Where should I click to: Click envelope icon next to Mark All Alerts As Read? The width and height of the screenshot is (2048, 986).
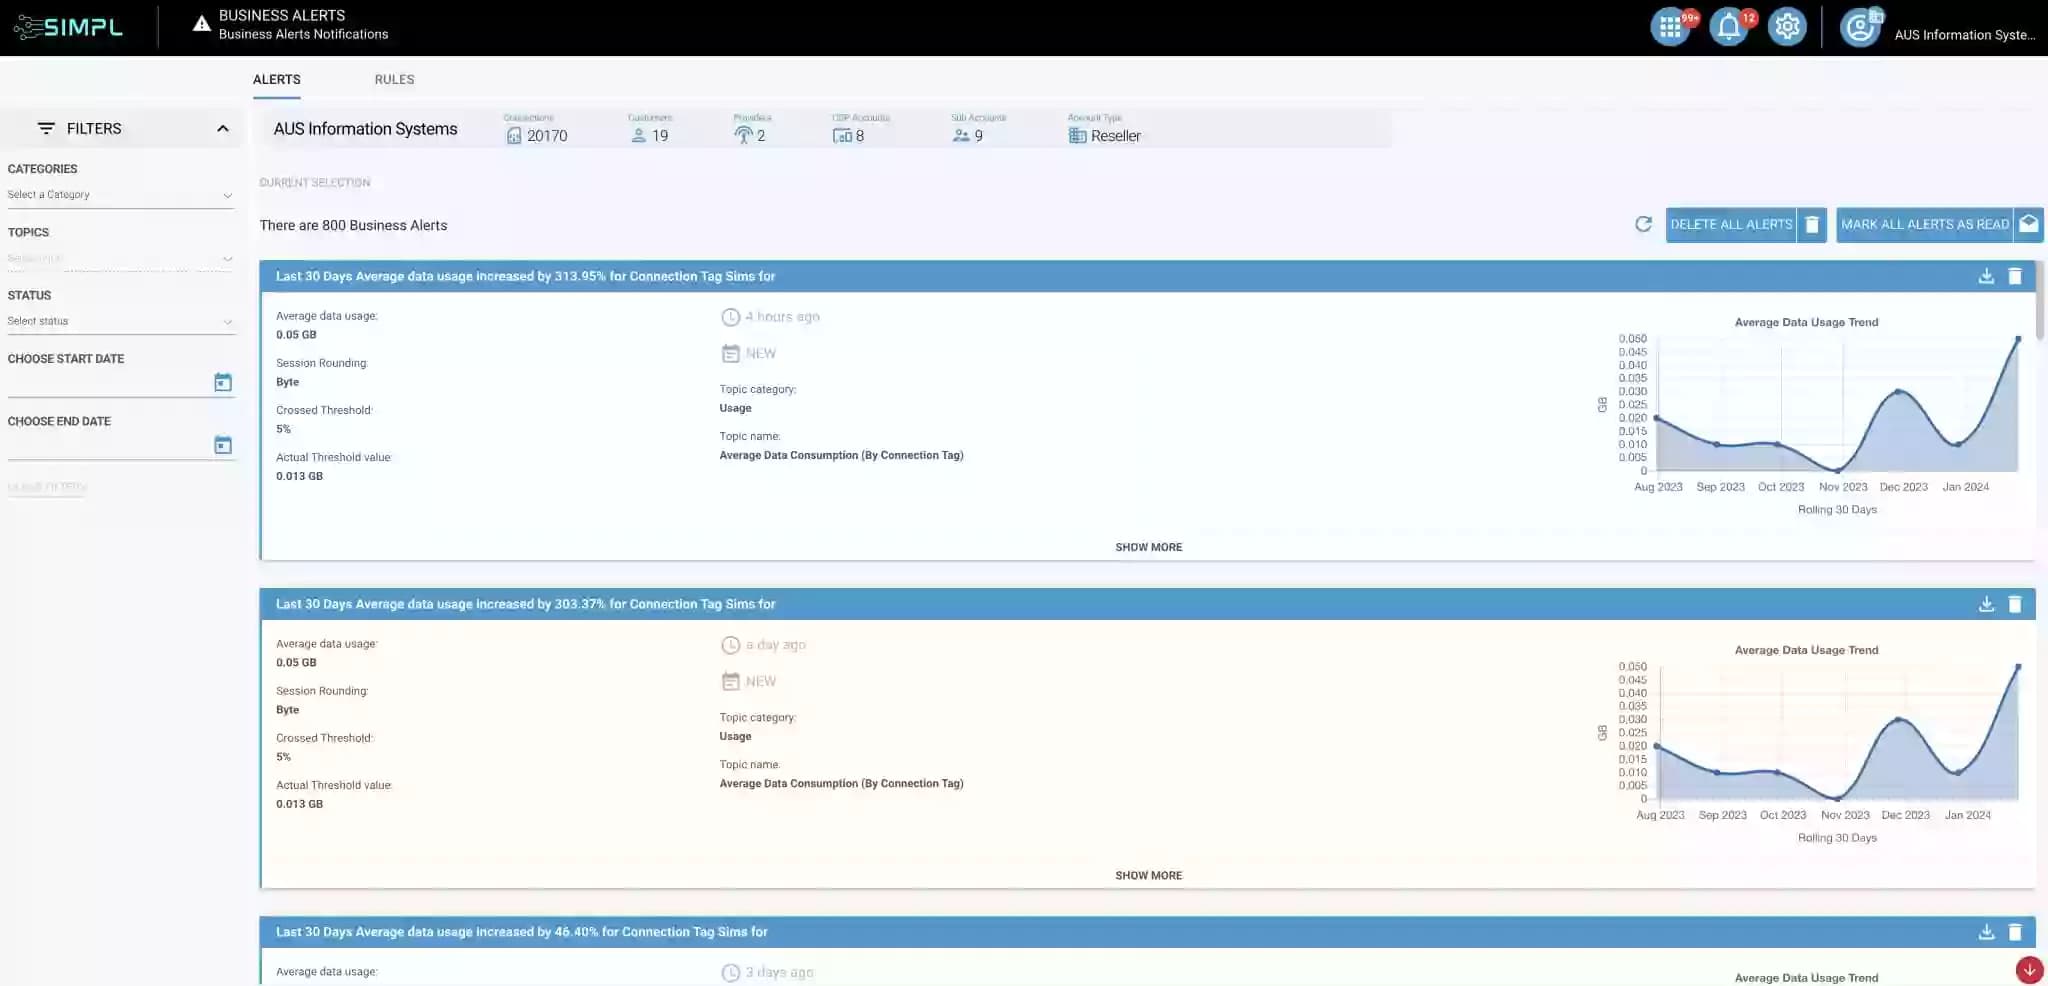tap(2028, 224)
